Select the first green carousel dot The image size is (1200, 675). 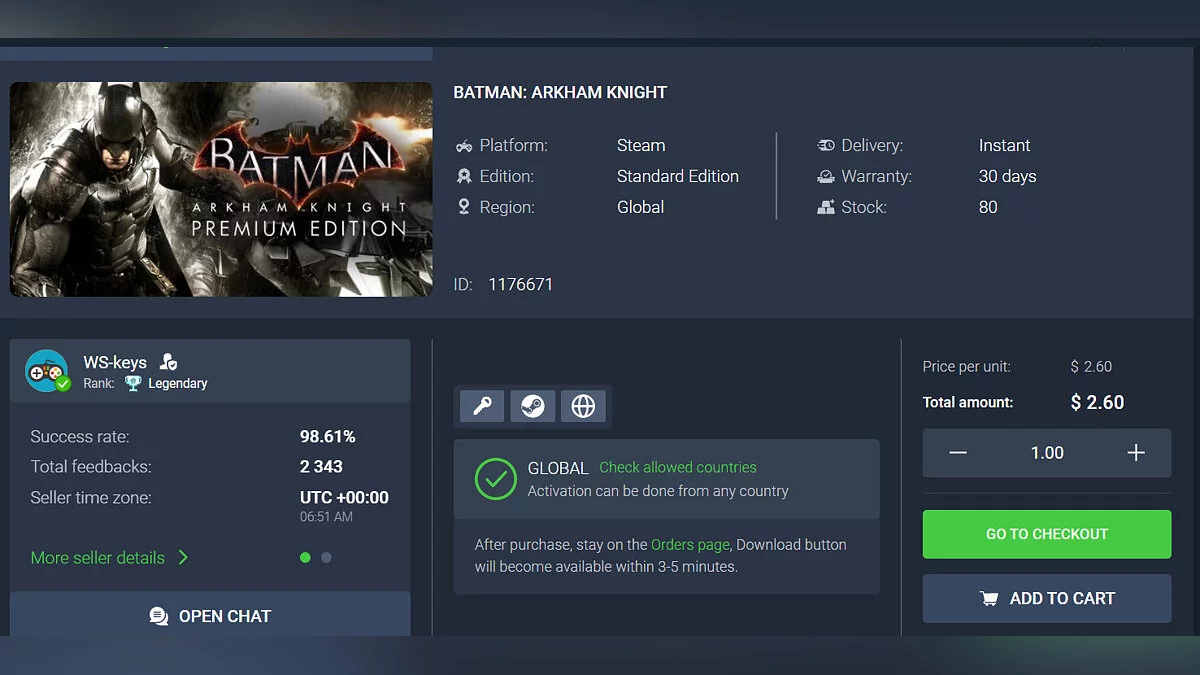pyautogui.click(x=305, y=557)
